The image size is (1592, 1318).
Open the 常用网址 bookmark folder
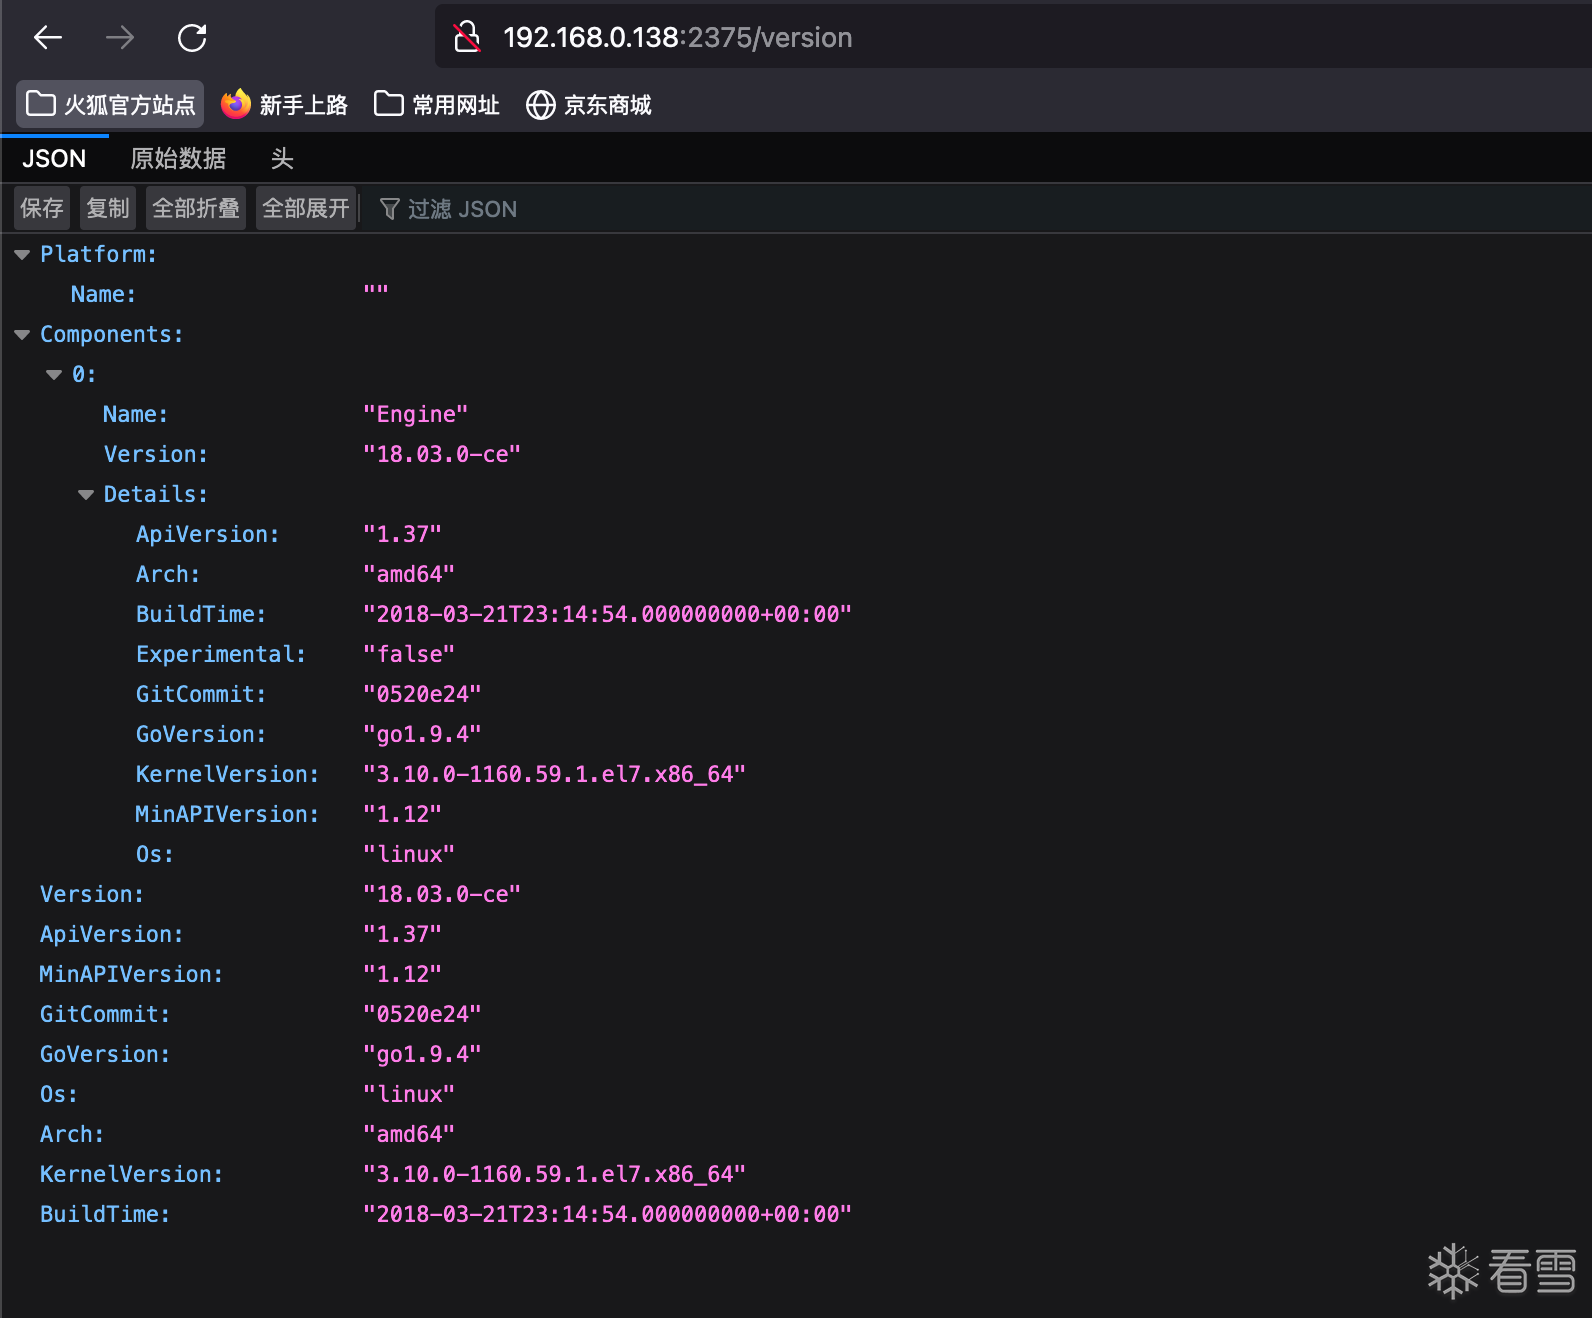(437, 105)
